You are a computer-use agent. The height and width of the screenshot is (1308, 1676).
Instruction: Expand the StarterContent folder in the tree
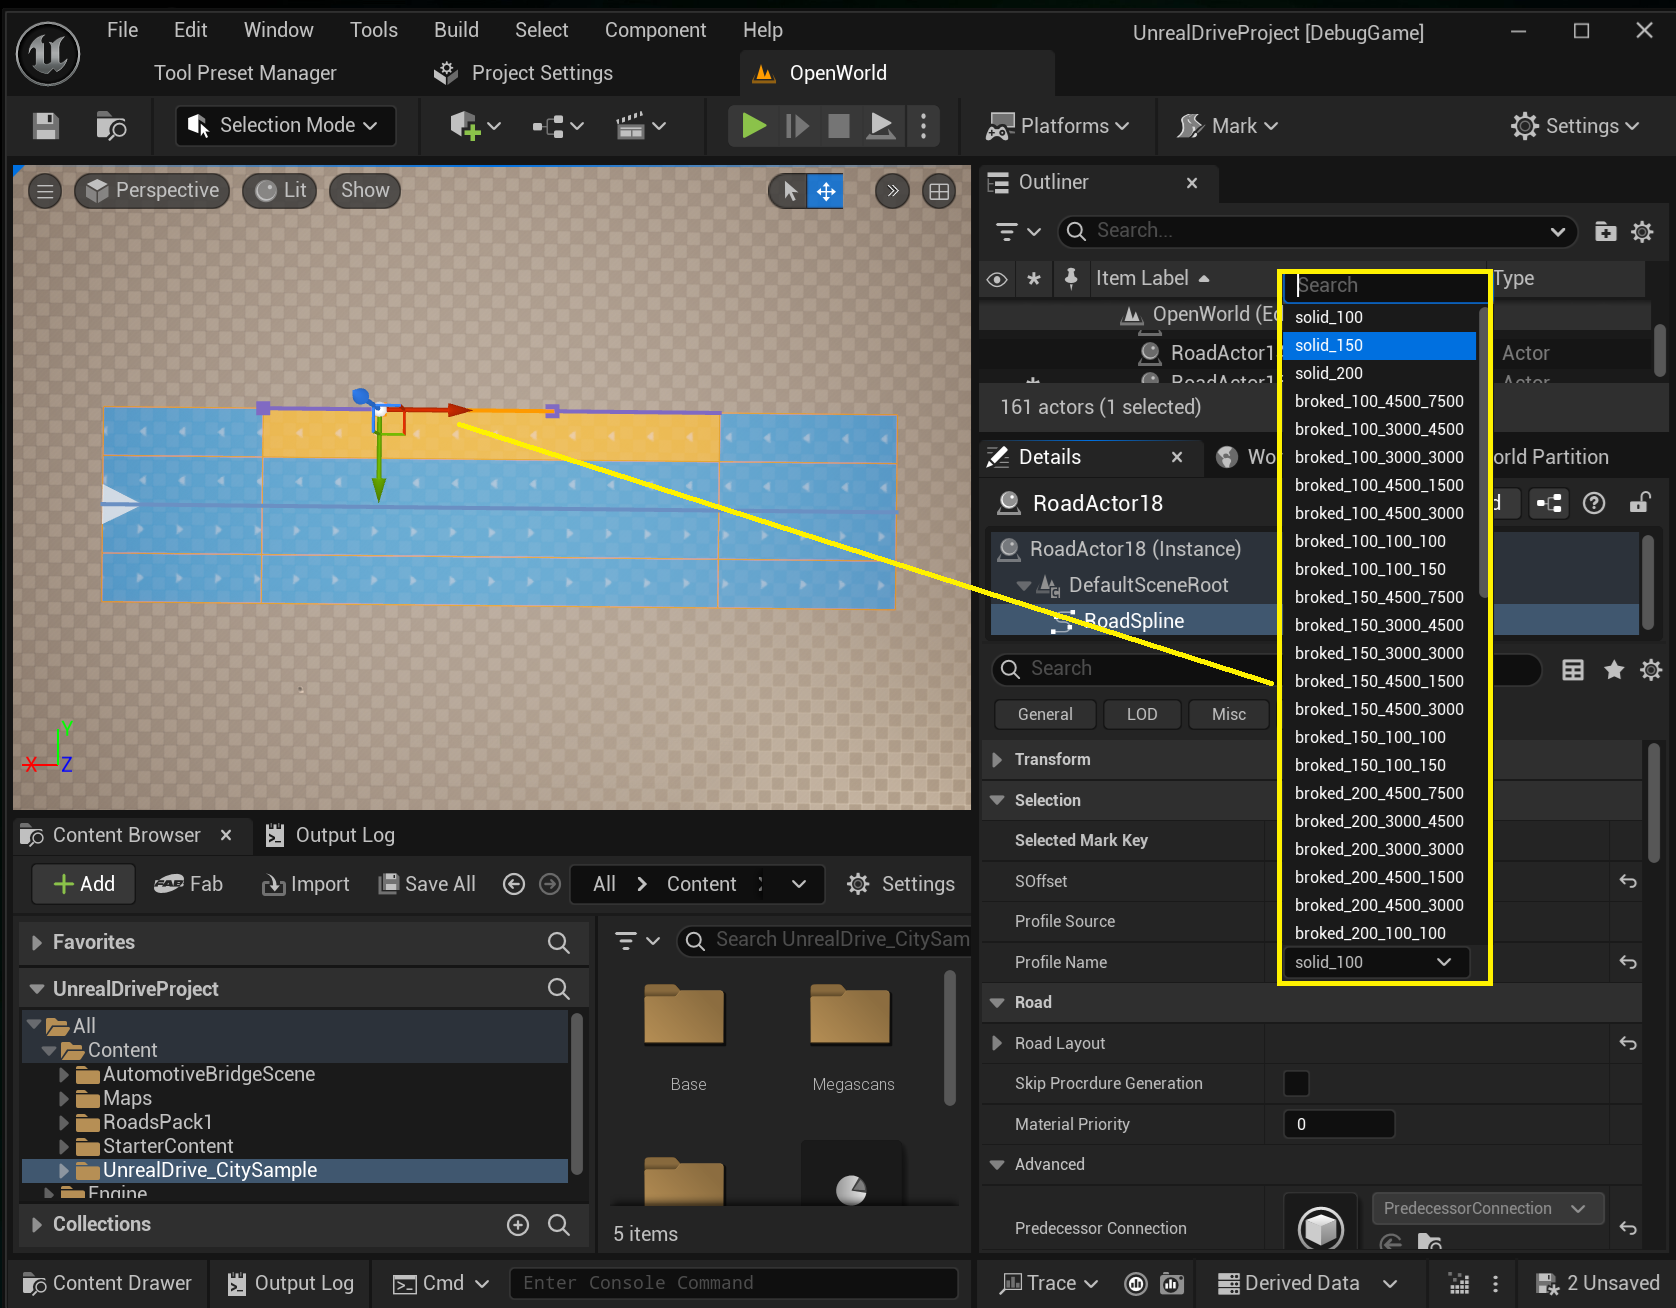click(64, 1146)
